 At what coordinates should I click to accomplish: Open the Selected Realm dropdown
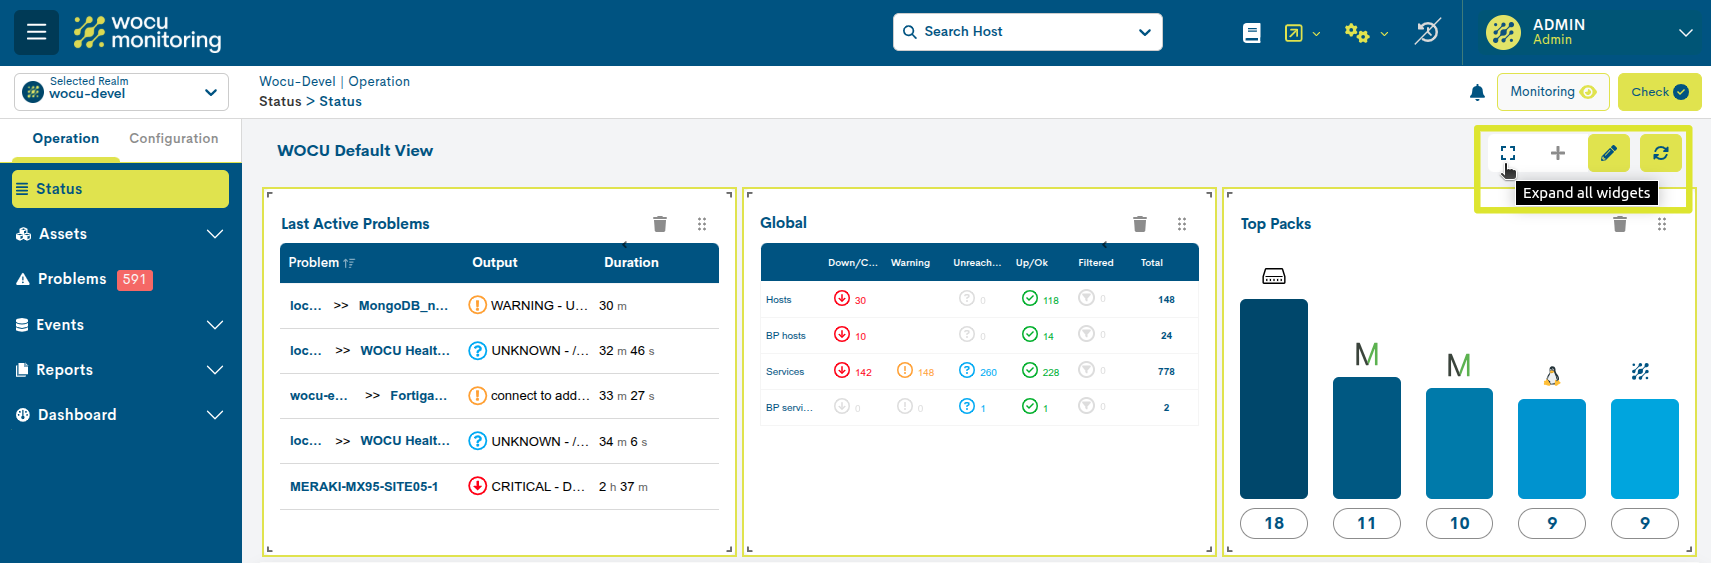[121, 92]
